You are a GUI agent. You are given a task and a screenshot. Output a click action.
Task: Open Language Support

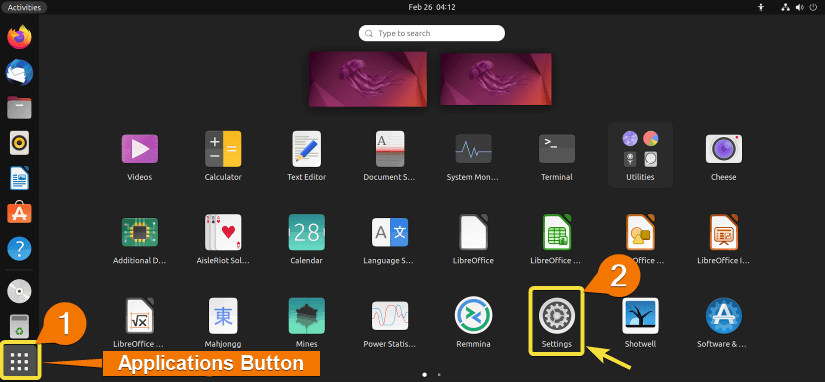click(390, 232)
